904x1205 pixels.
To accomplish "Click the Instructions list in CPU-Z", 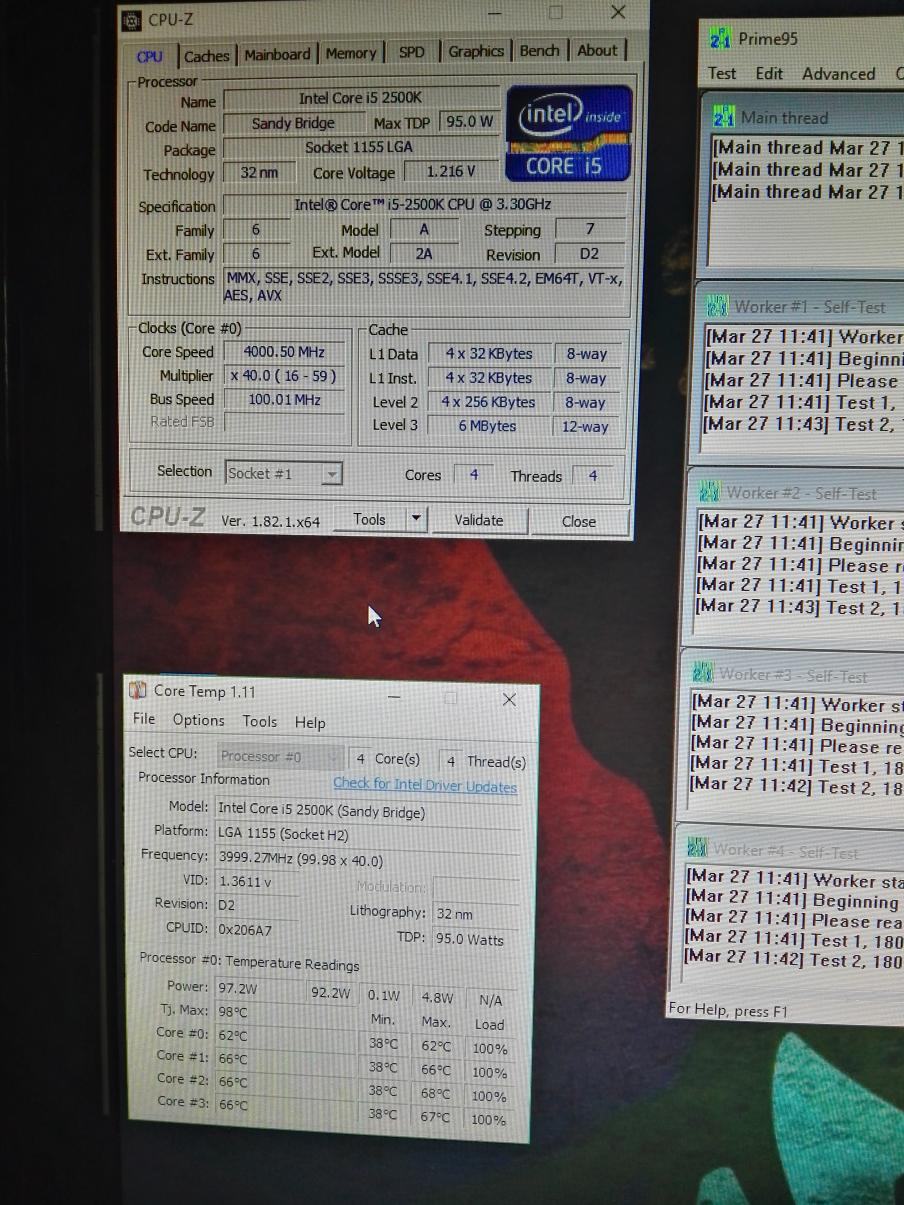I will [x=424, y=287].
